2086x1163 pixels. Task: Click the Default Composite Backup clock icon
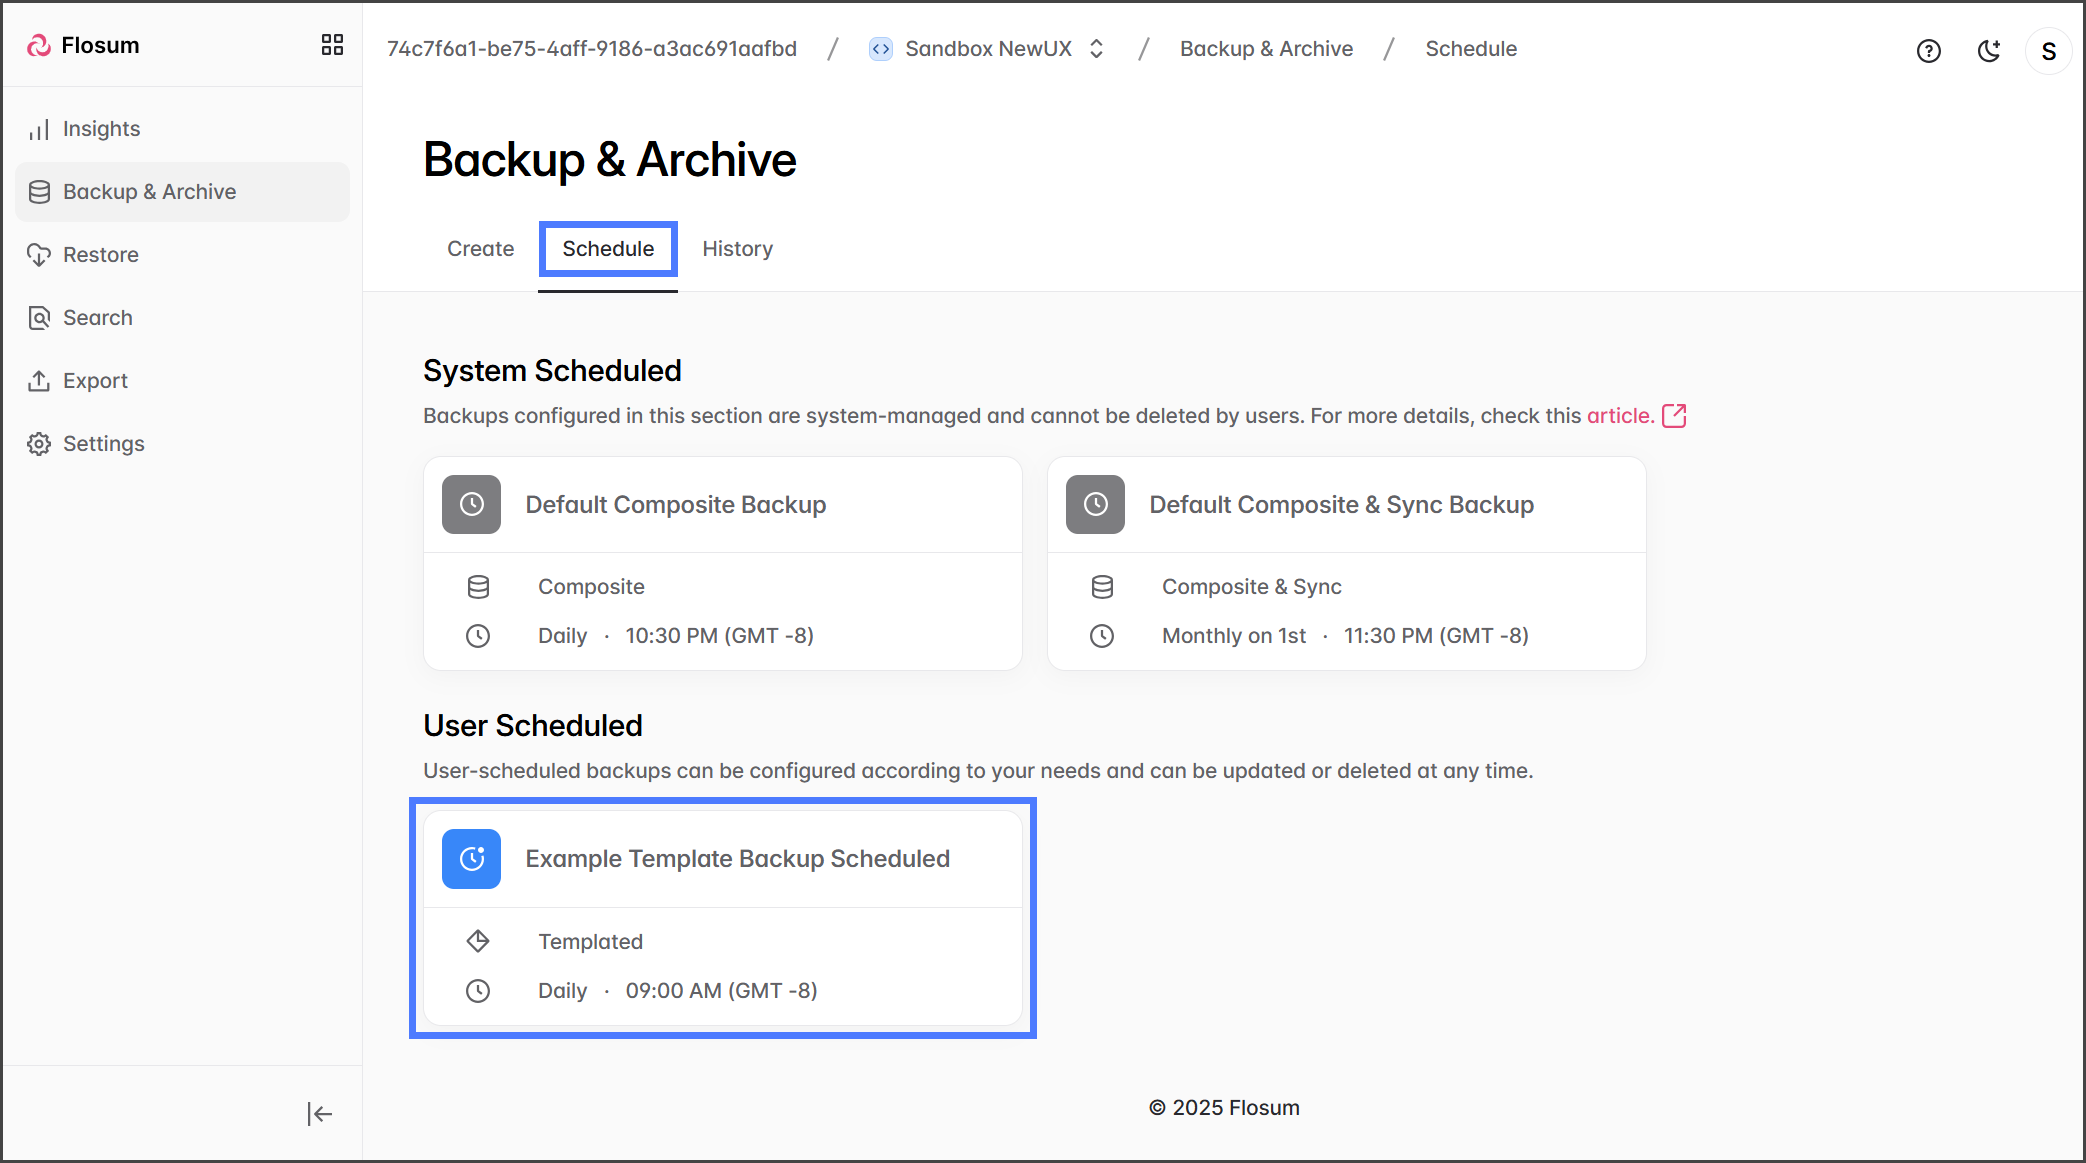pos(471,504)
